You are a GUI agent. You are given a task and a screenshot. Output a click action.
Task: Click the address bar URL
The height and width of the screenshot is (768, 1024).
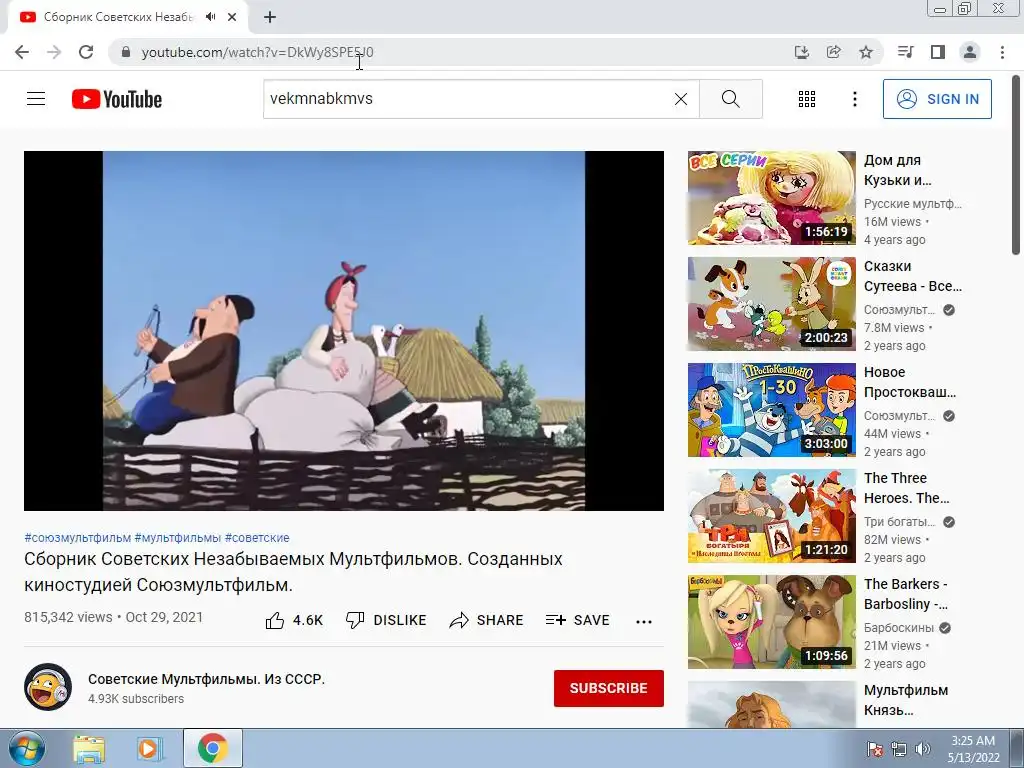257,52
